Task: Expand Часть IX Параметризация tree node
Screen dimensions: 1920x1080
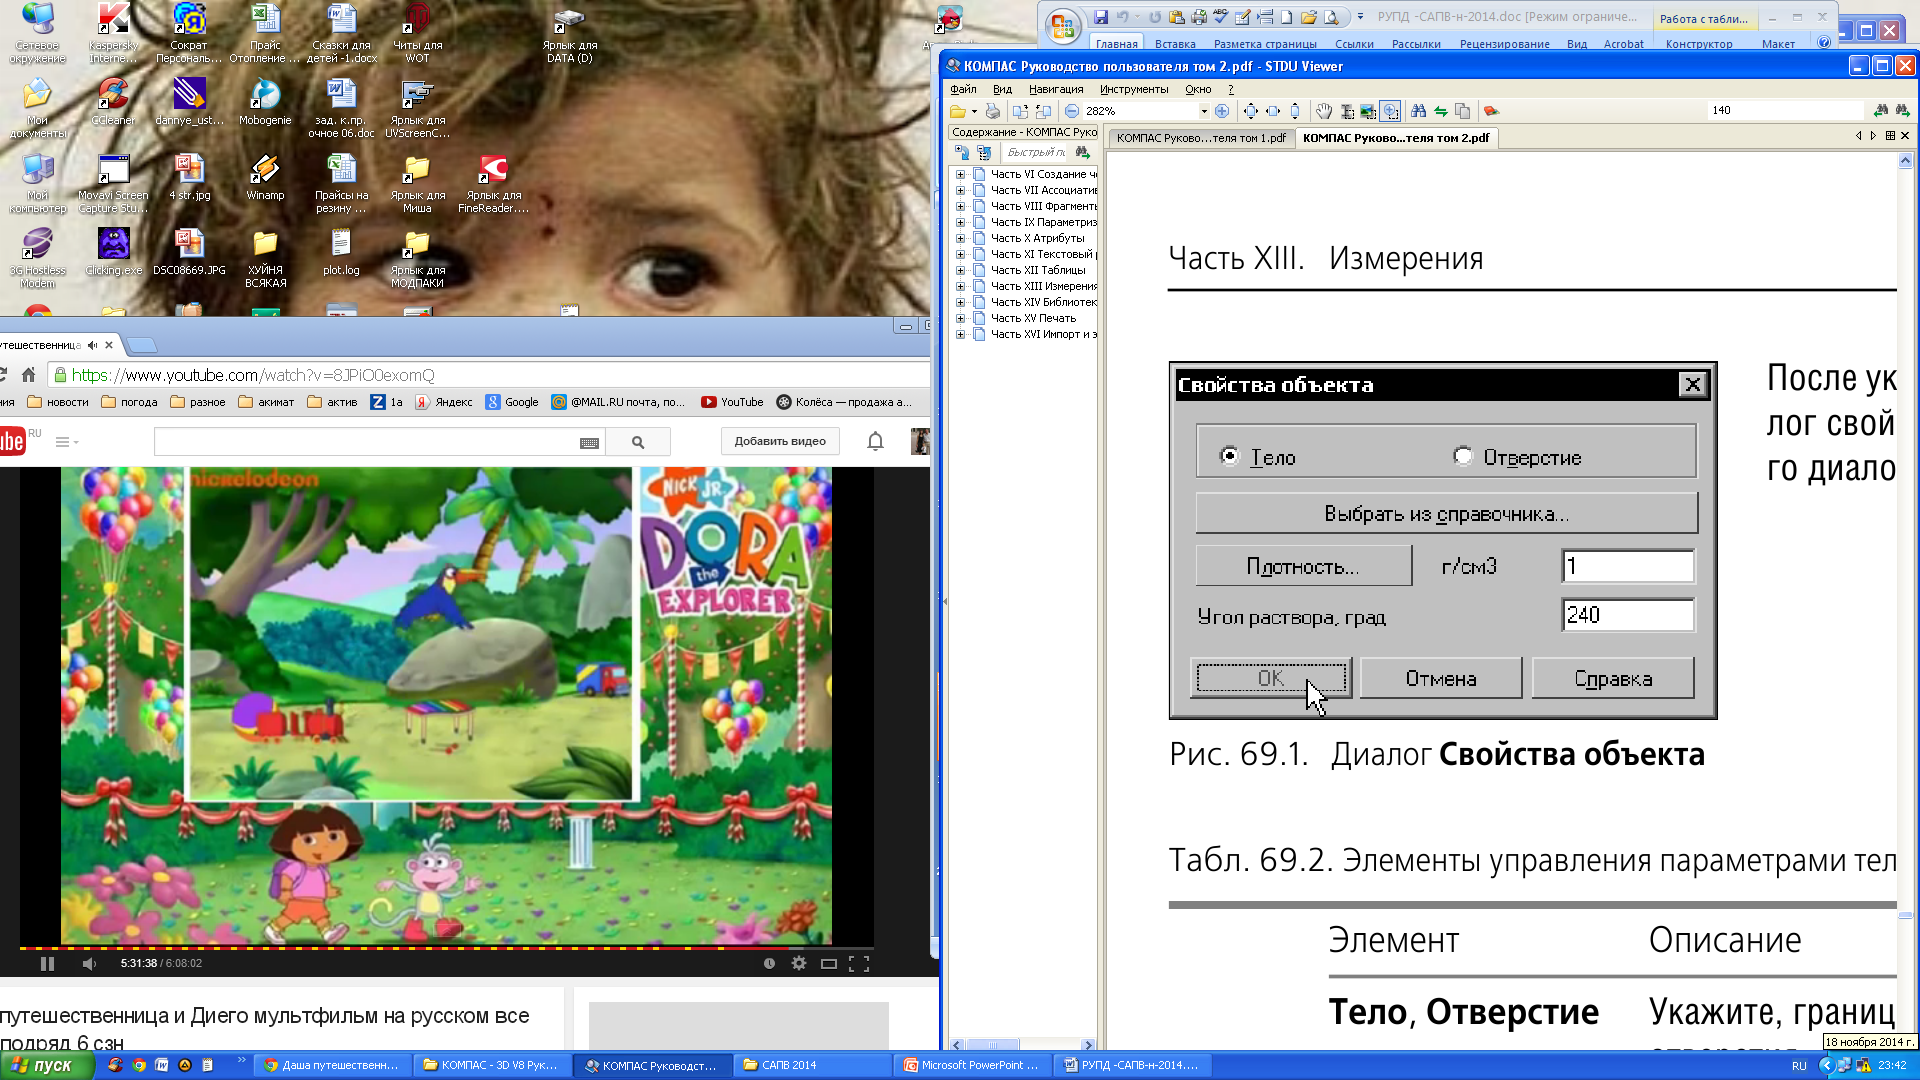Action: pyautogui.click(x=960, y=222)
